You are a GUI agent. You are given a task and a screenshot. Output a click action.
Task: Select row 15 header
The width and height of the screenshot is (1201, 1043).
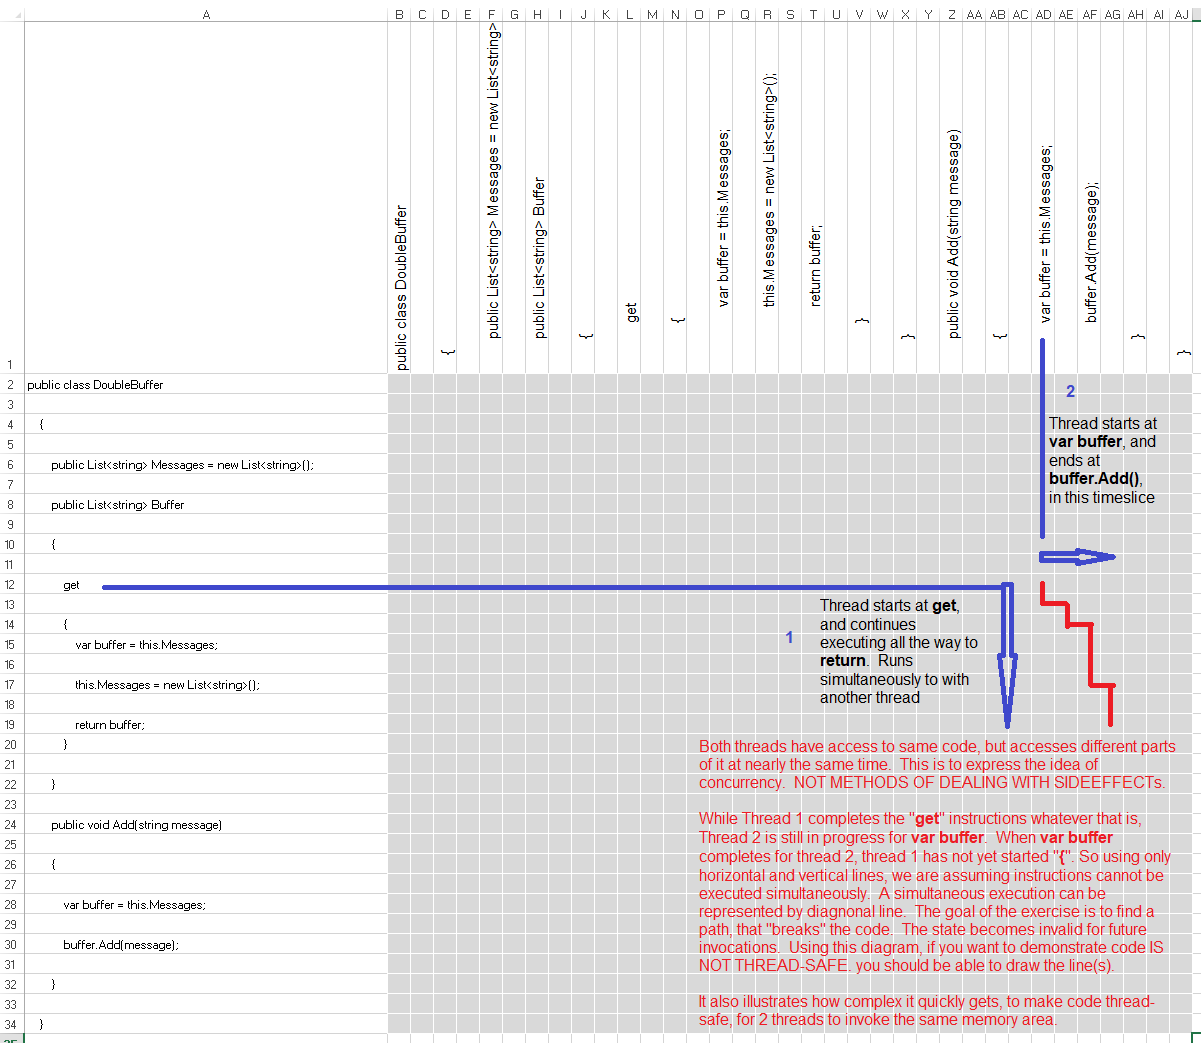click(12, 644)
